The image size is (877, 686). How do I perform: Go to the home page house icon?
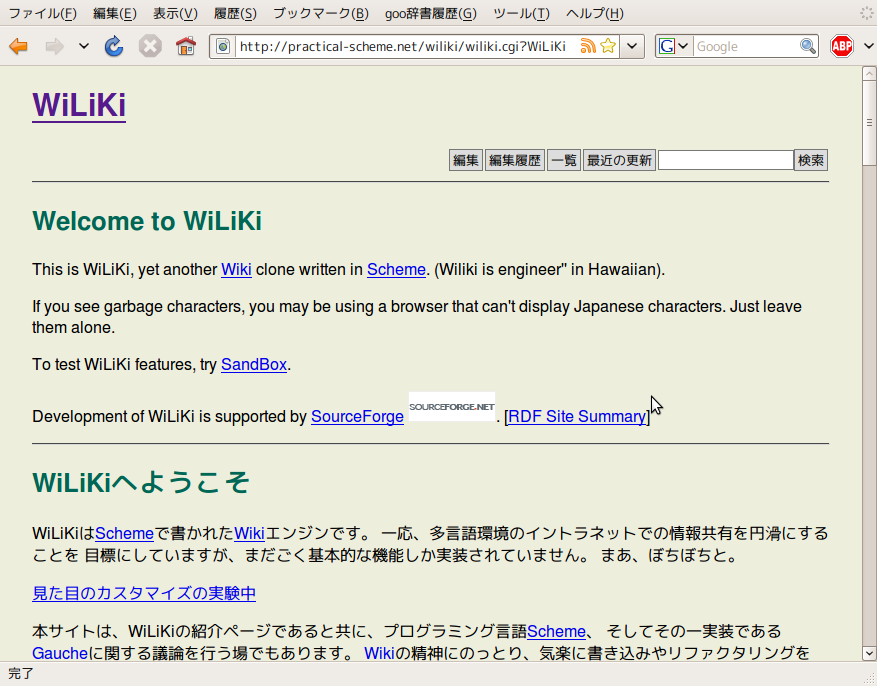pyautogui.click(x=186, y=46)
